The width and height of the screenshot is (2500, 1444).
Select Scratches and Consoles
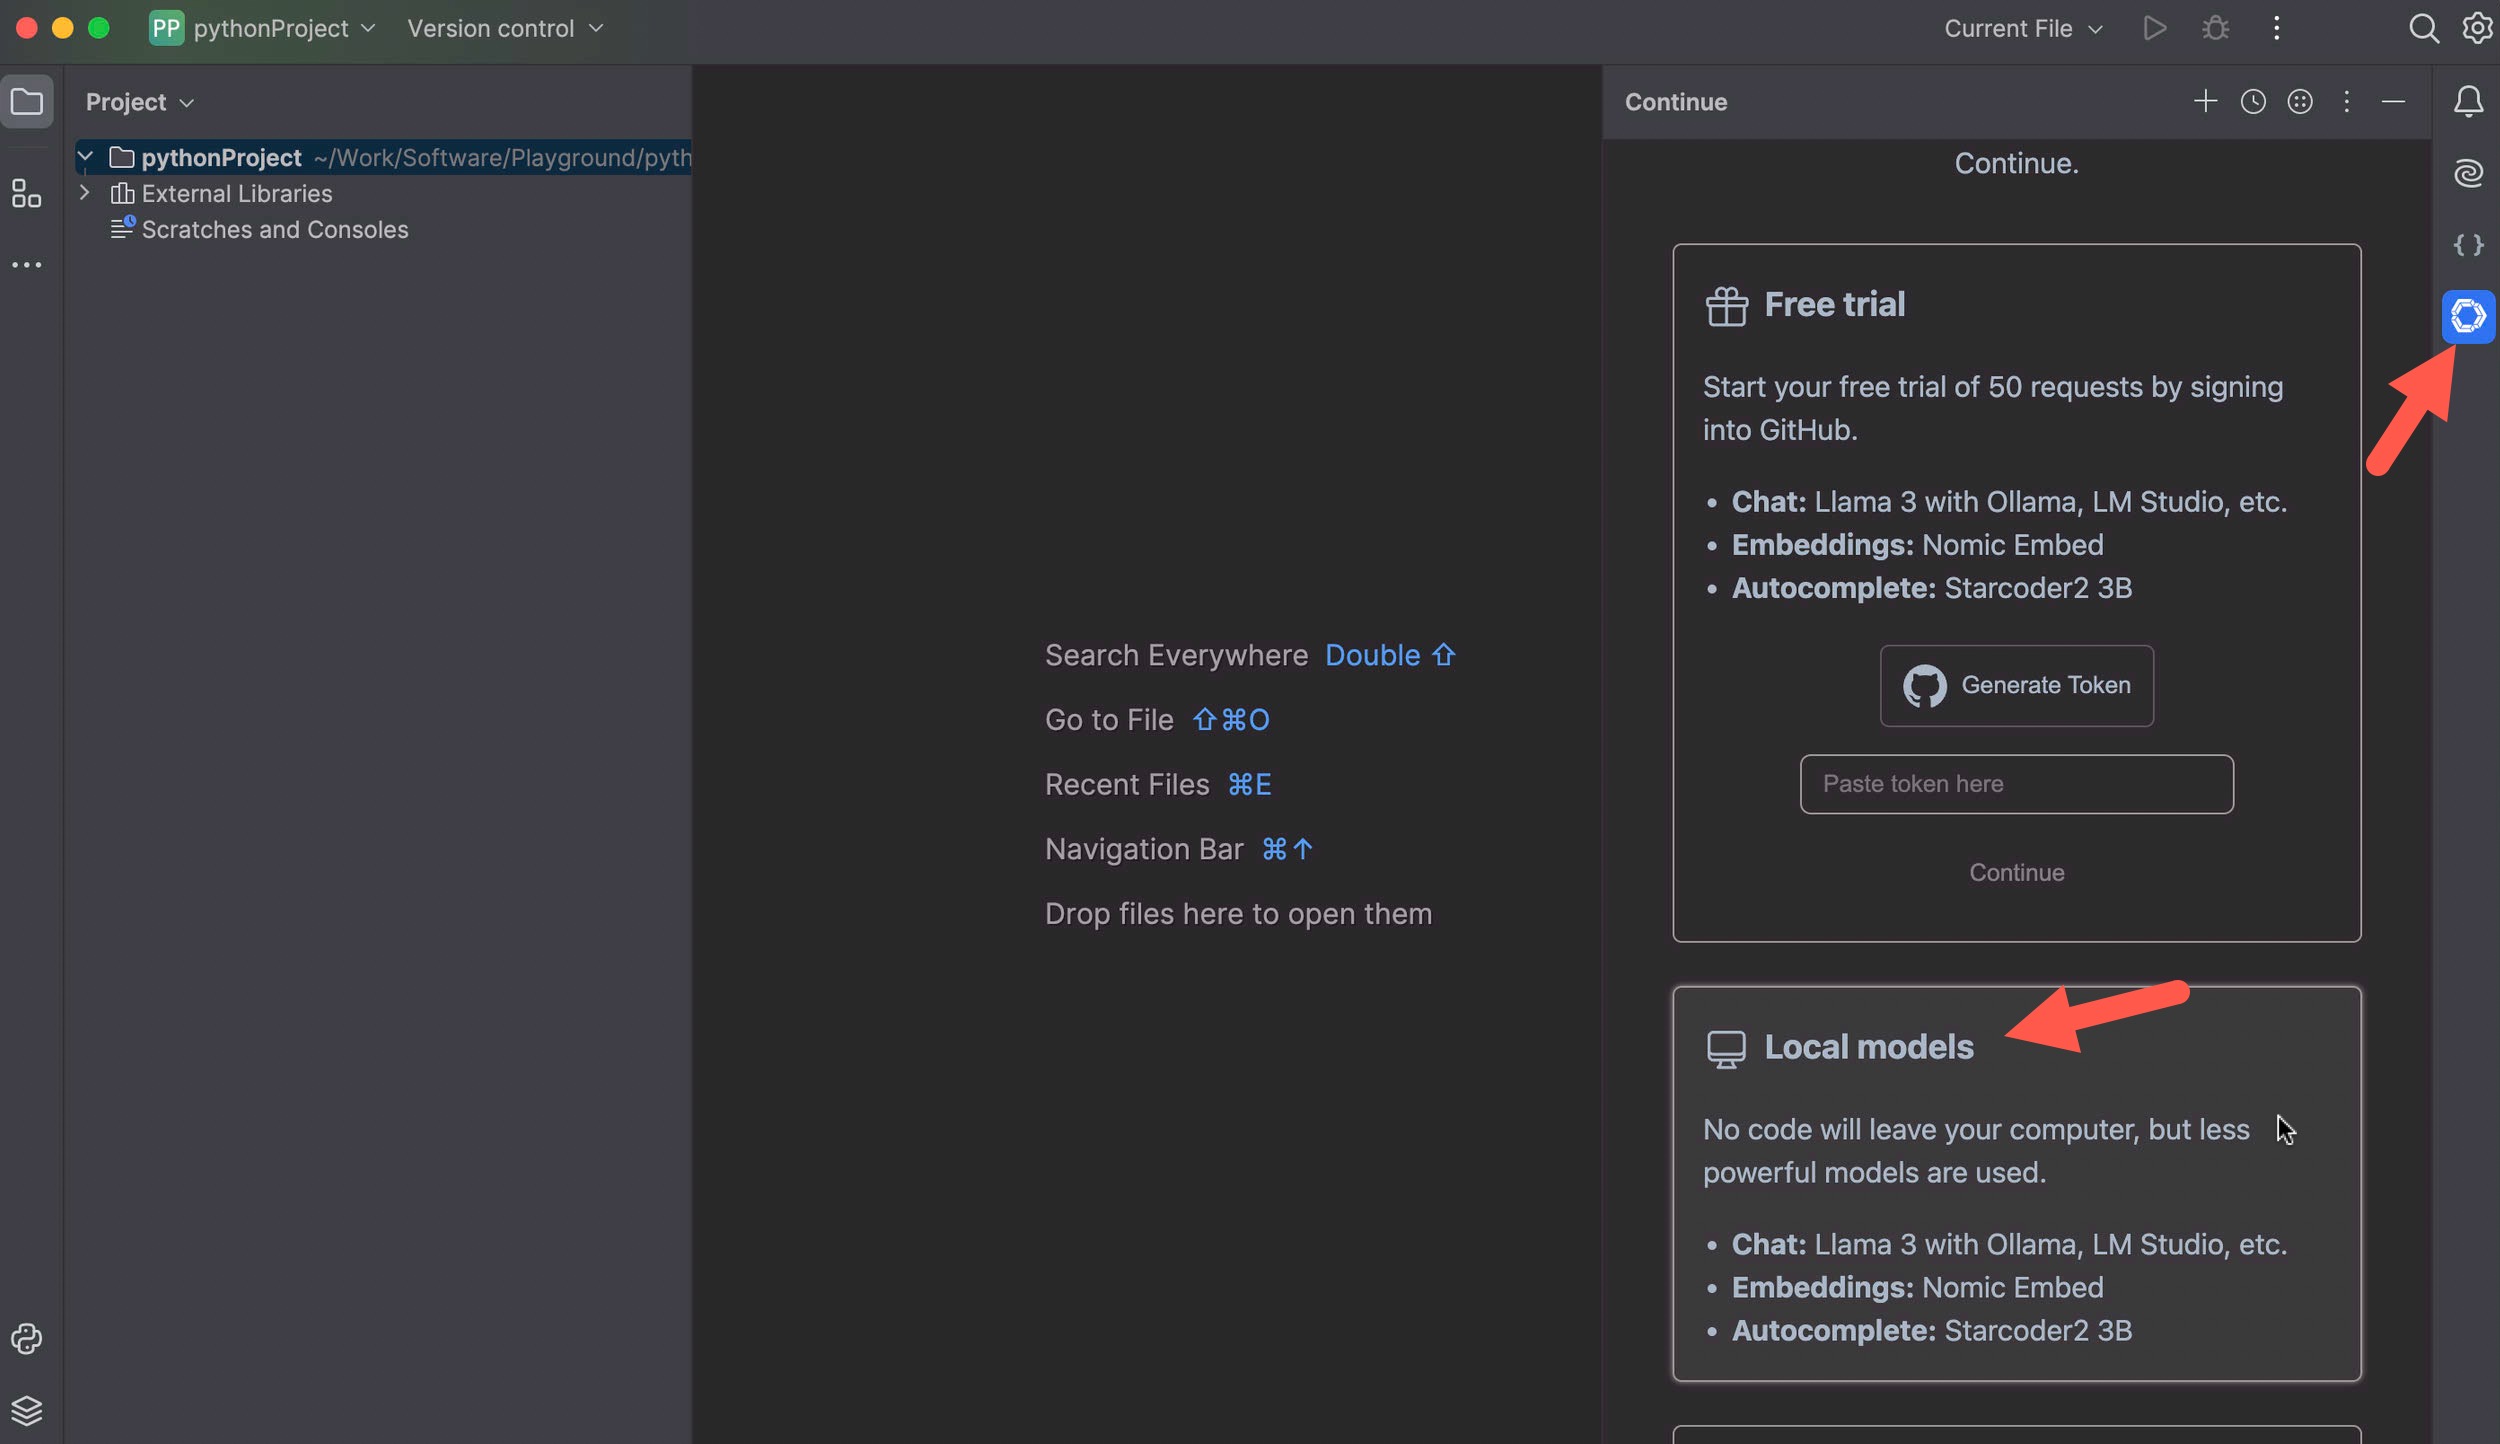275,229
